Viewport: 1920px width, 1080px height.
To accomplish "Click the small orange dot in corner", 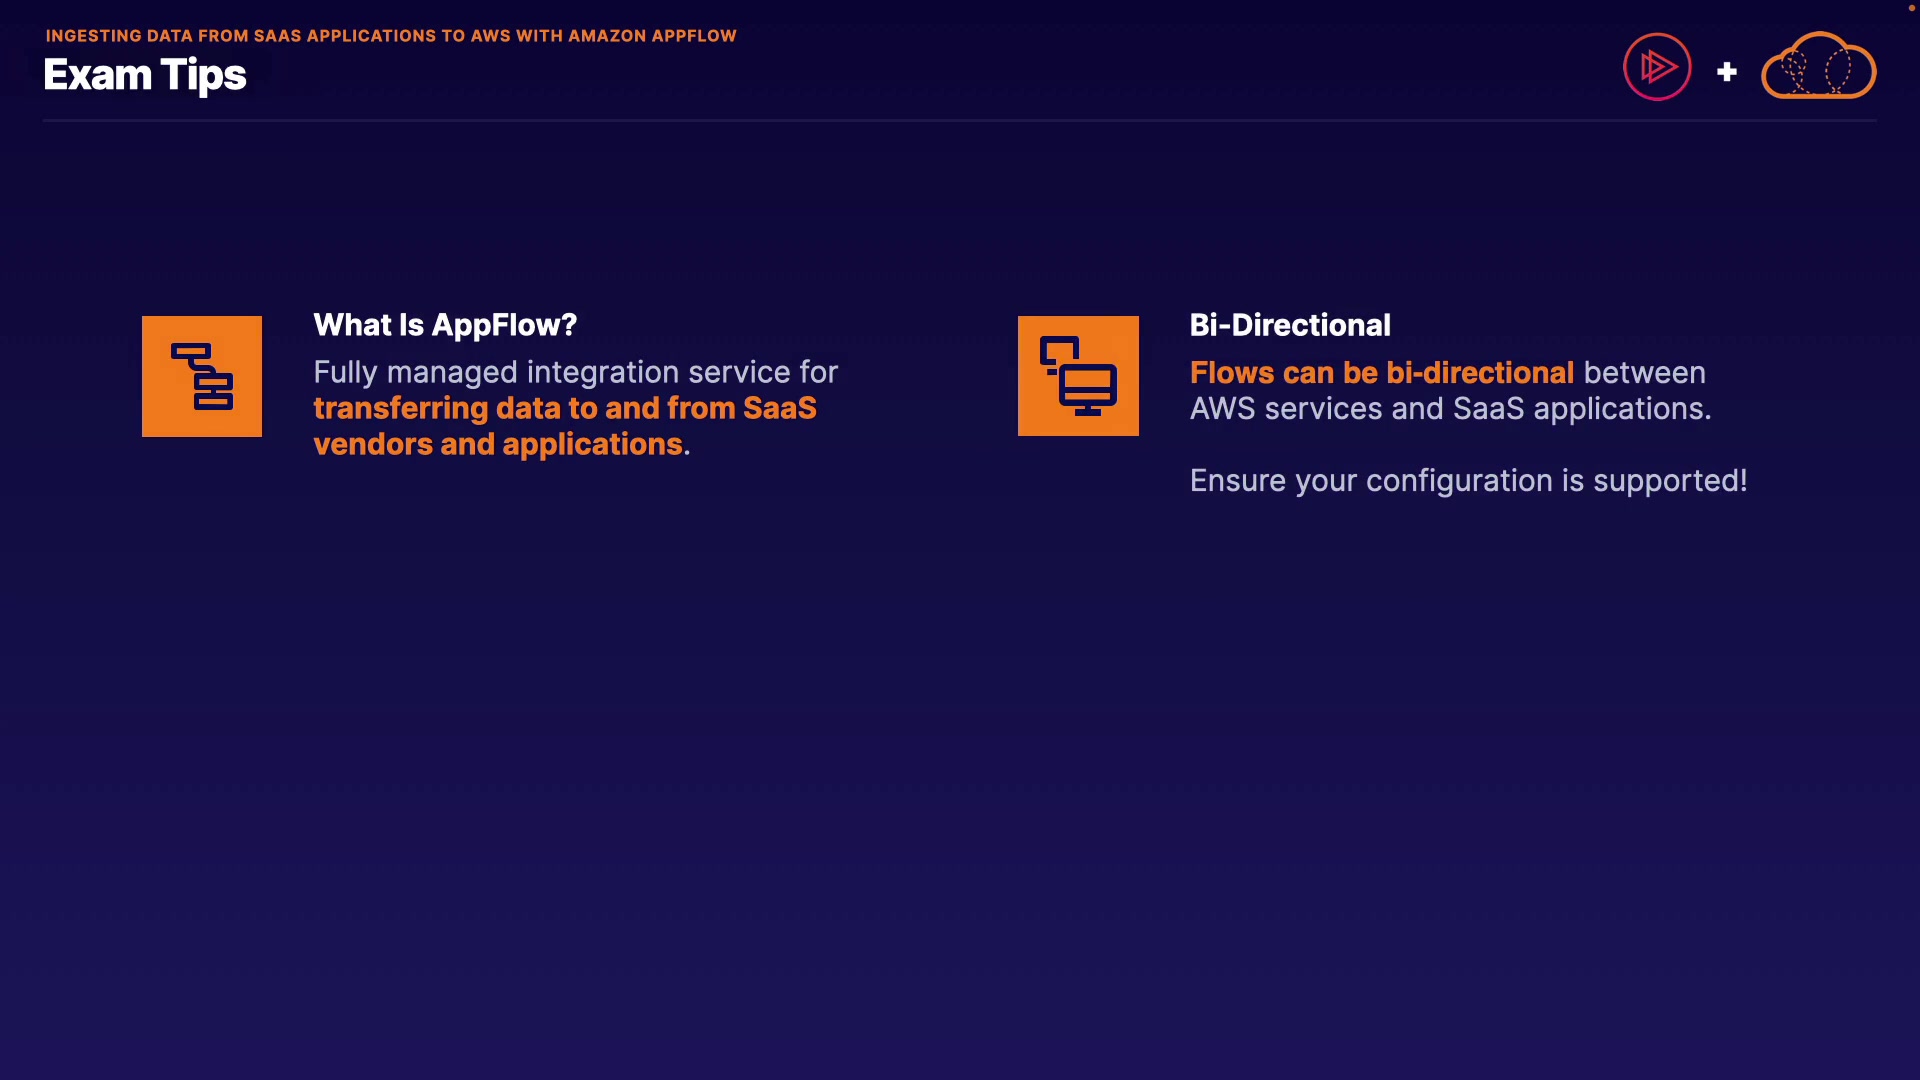I will click(1911, 7).
